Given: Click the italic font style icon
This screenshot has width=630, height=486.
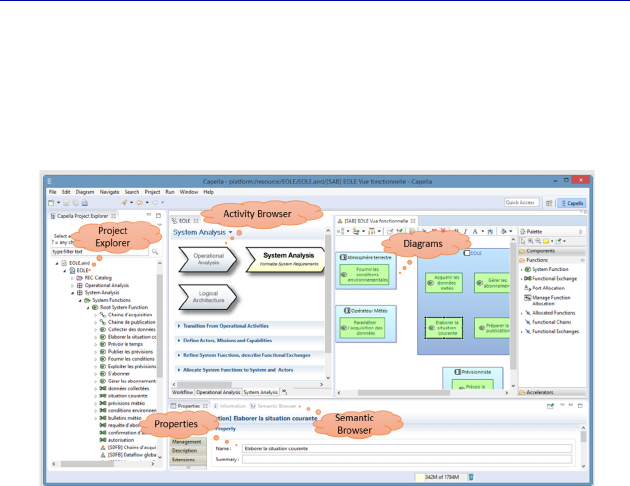Looking at the screenshot, I should 465,231.
